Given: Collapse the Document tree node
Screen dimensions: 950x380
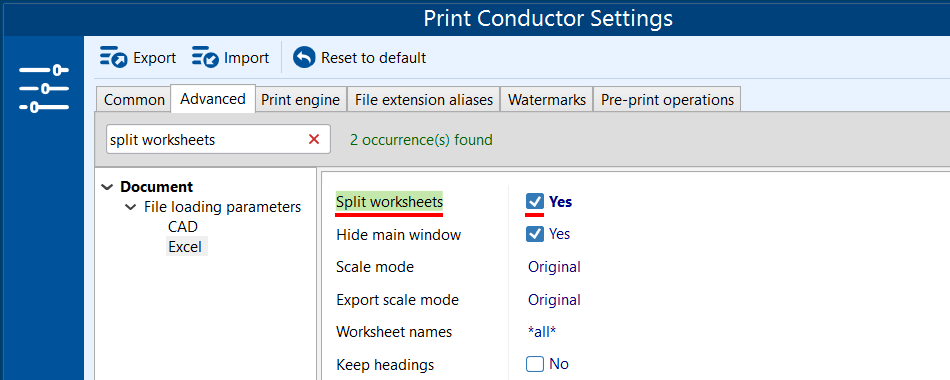Looking at the screenshot, I should pos(107,187).
